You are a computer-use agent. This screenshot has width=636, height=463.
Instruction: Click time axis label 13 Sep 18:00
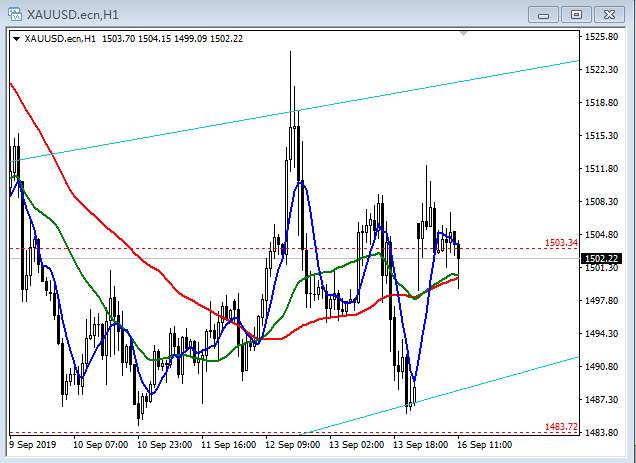pos(421,445)
